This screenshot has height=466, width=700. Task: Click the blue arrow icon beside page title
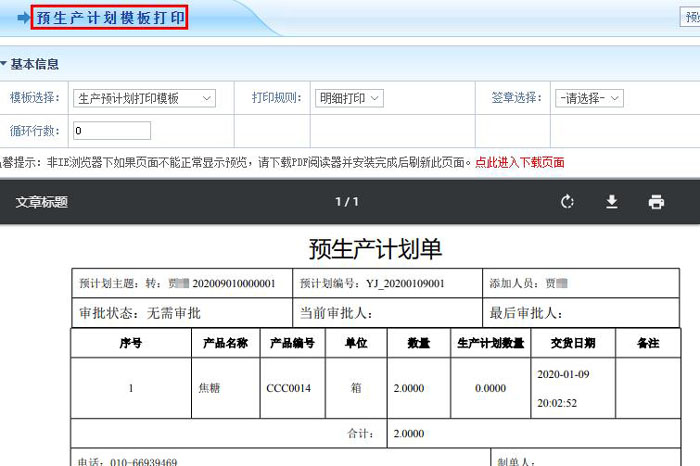tap(22, 19)
